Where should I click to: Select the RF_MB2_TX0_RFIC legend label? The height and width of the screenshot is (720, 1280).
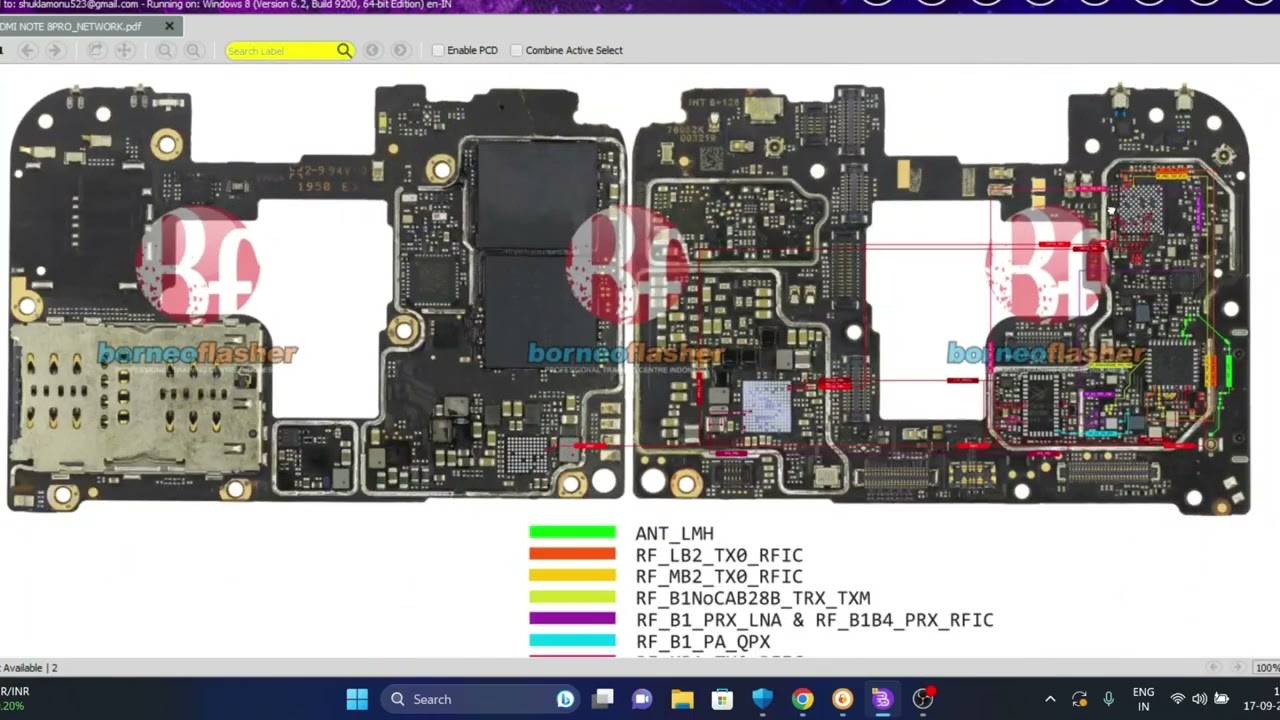point(719,577)
